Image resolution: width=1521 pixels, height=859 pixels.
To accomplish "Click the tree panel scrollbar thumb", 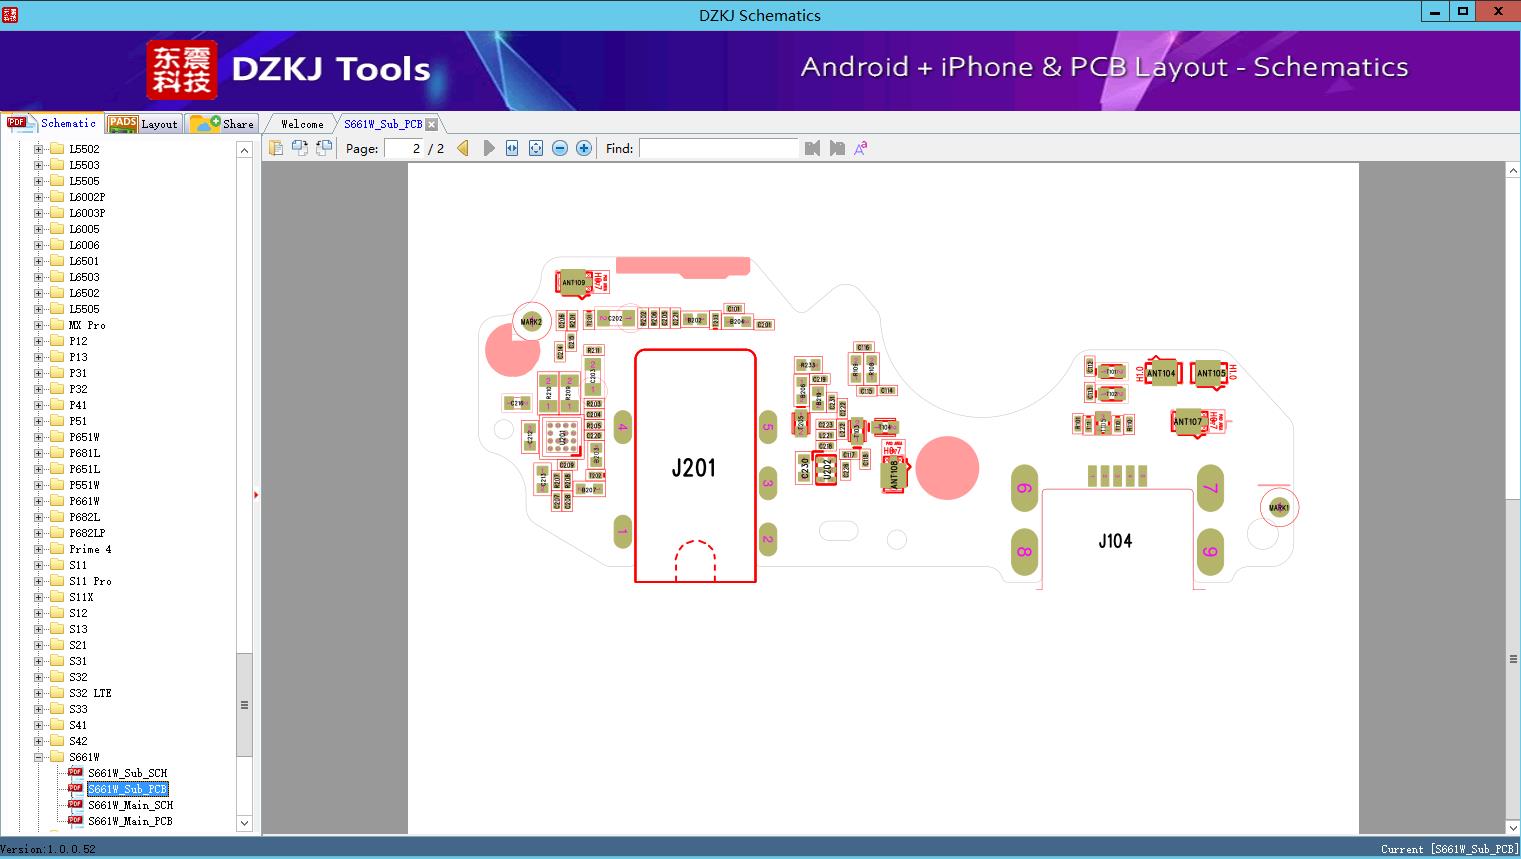I will pos(244,705).
